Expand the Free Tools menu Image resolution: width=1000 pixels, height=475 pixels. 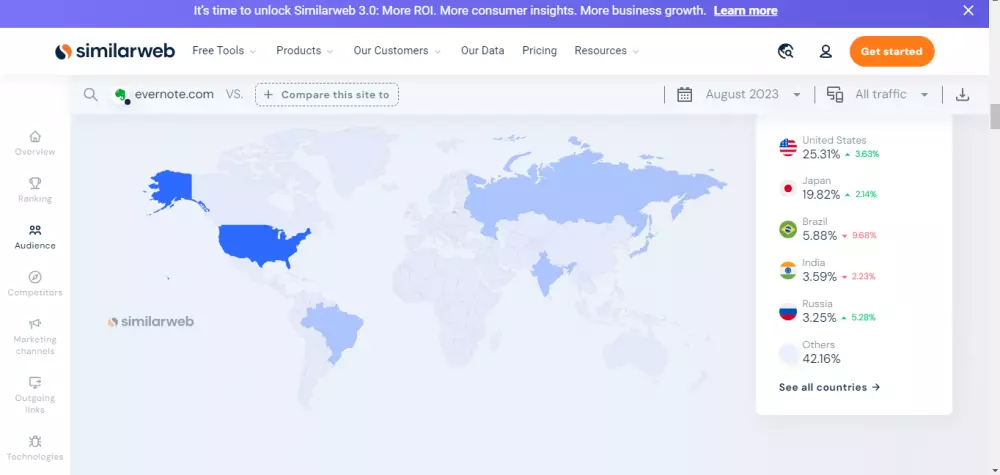pos(224,51)
